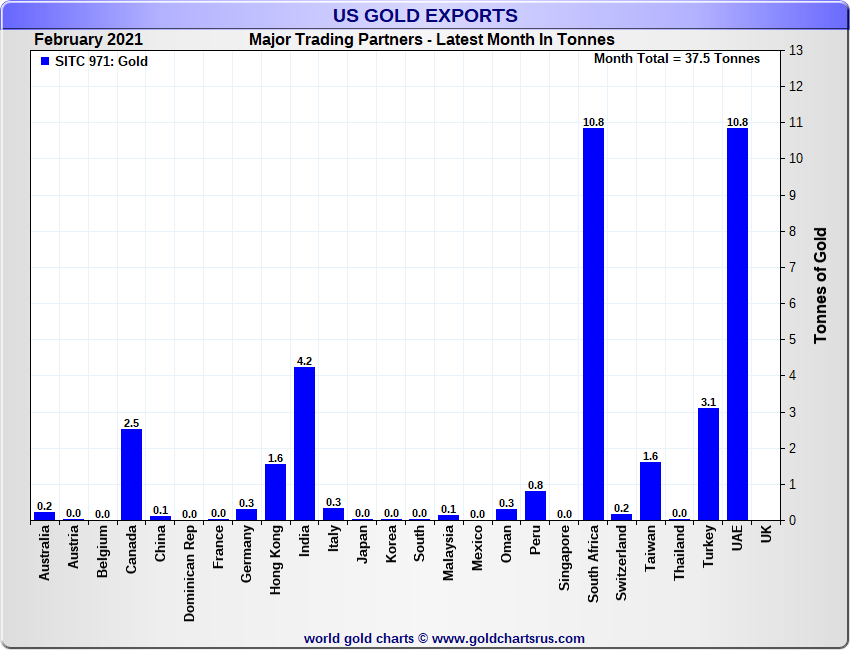850x650 pixels.
Task: Click the Korea axis label
Action: [391, 544]
